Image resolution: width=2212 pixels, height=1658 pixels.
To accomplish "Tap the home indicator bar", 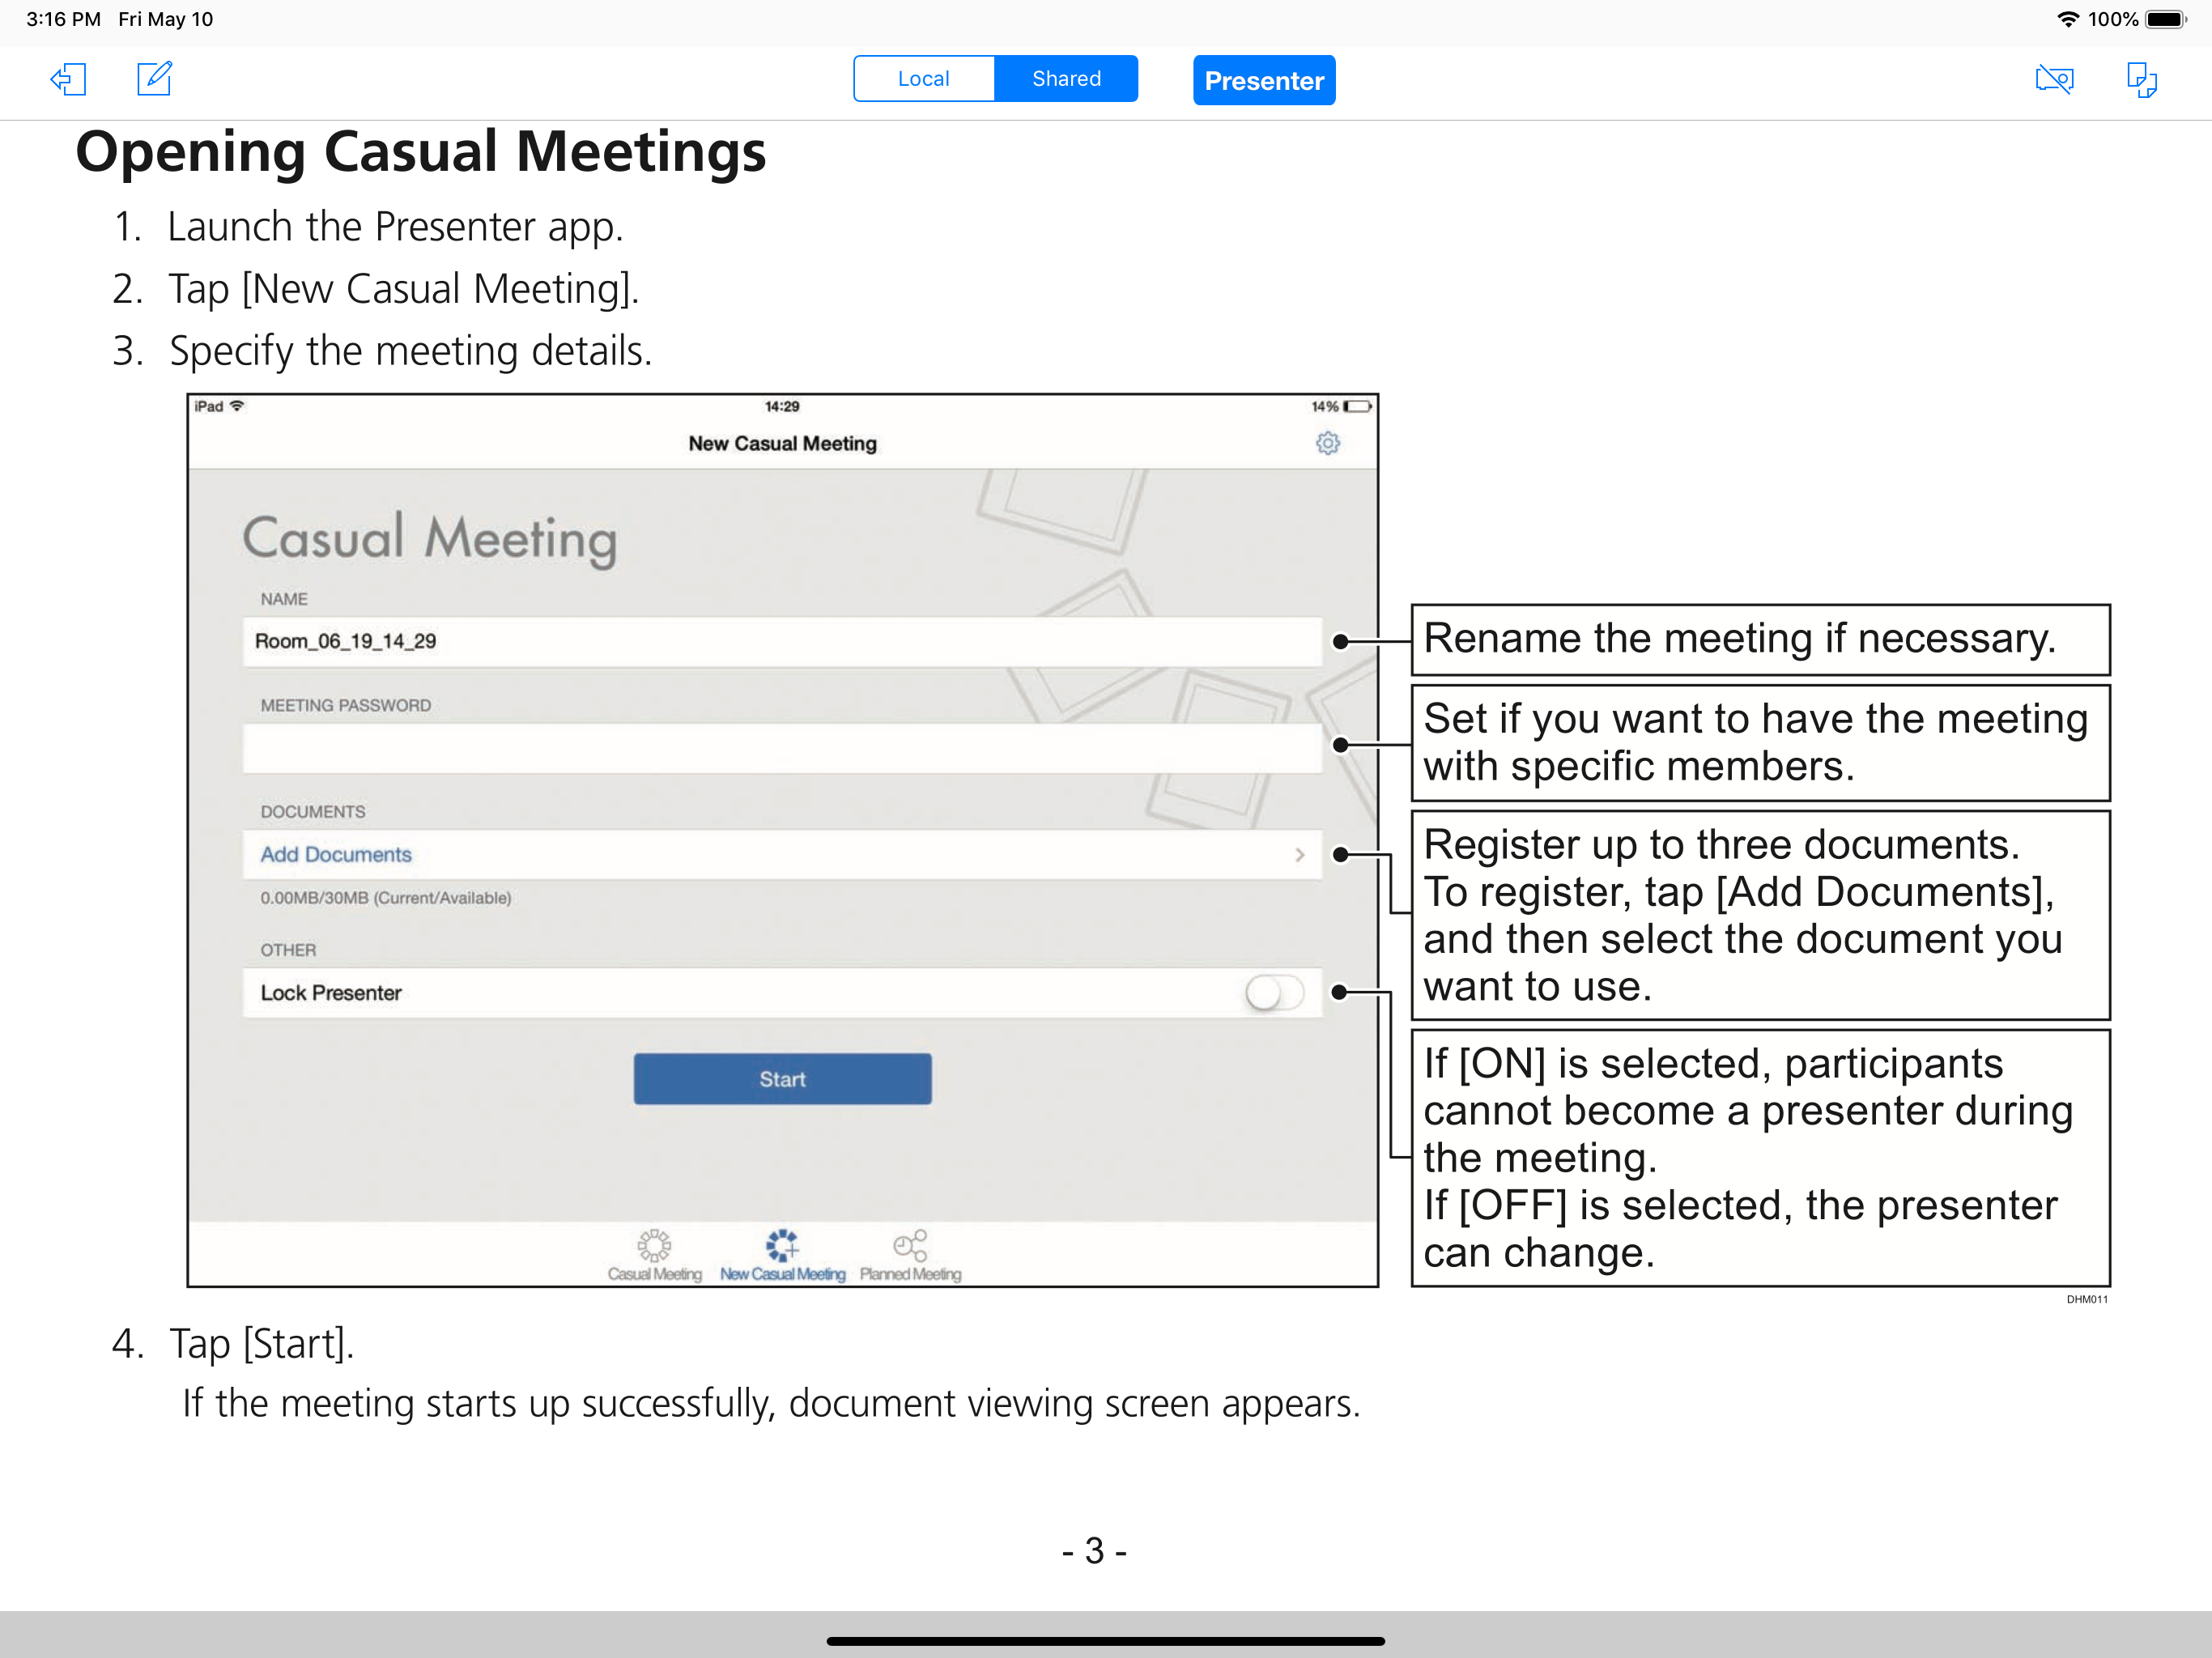I will pos(1105,1641).
